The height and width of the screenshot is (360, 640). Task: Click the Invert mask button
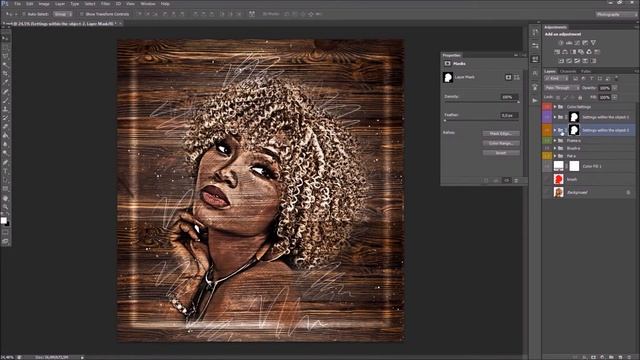point(501,153)
